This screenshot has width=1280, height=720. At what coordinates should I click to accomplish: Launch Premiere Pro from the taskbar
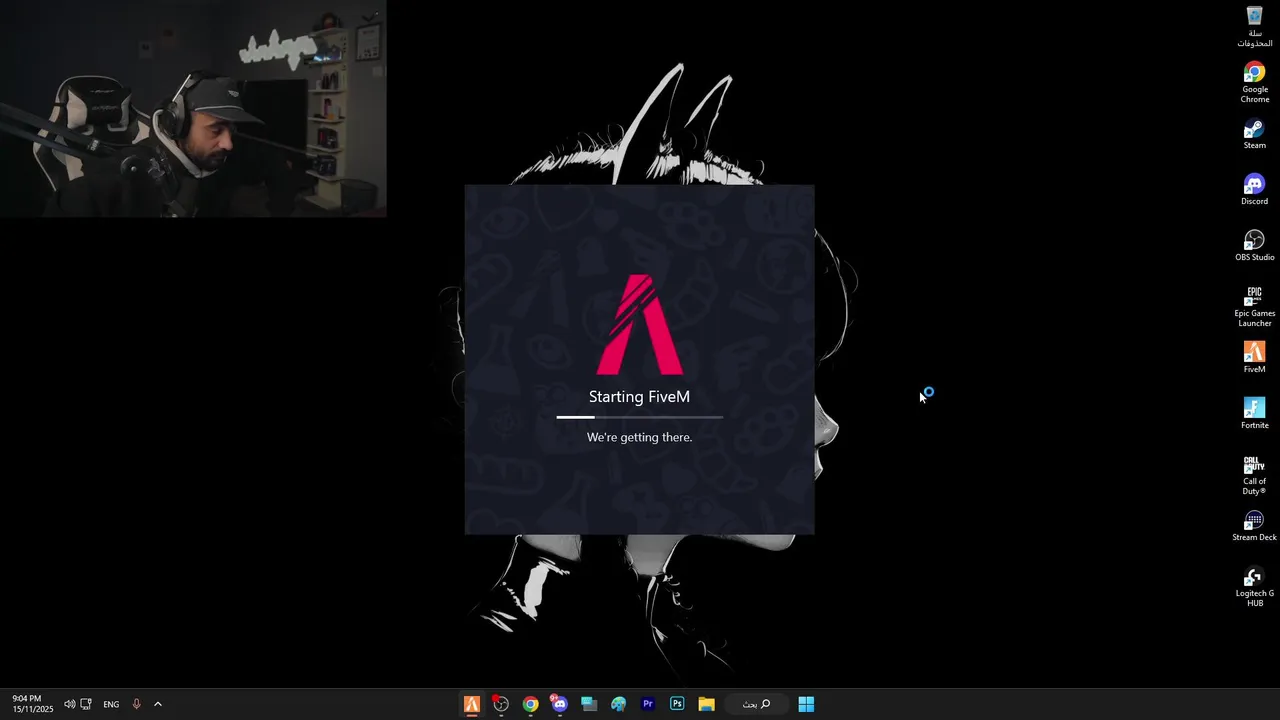647,704
